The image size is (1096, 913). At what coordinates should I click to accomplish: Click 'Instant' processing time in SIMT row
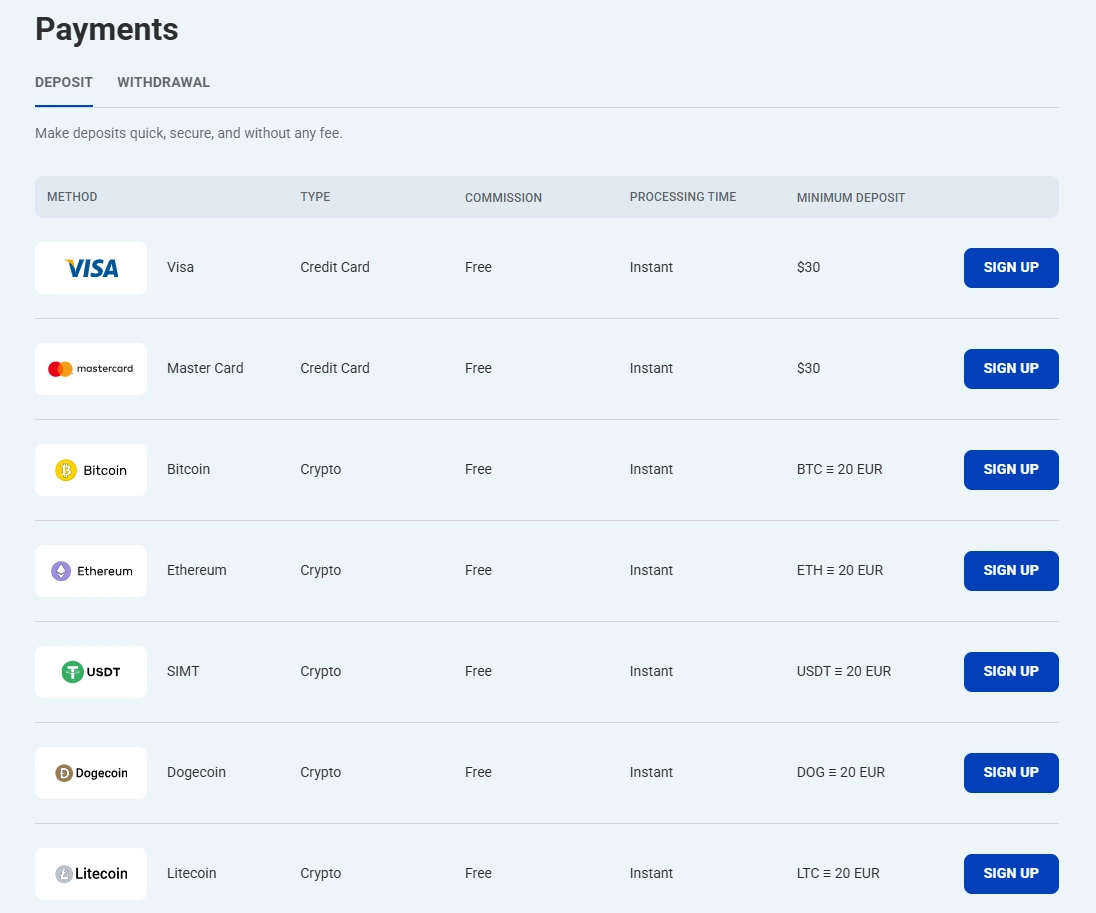[651, 671]
